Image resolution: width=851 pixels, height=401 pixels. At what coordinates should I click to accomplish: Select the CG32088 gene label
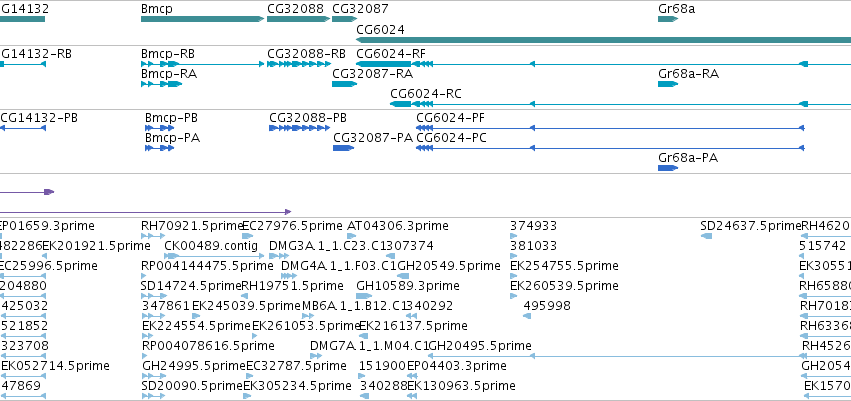point(295,9)
